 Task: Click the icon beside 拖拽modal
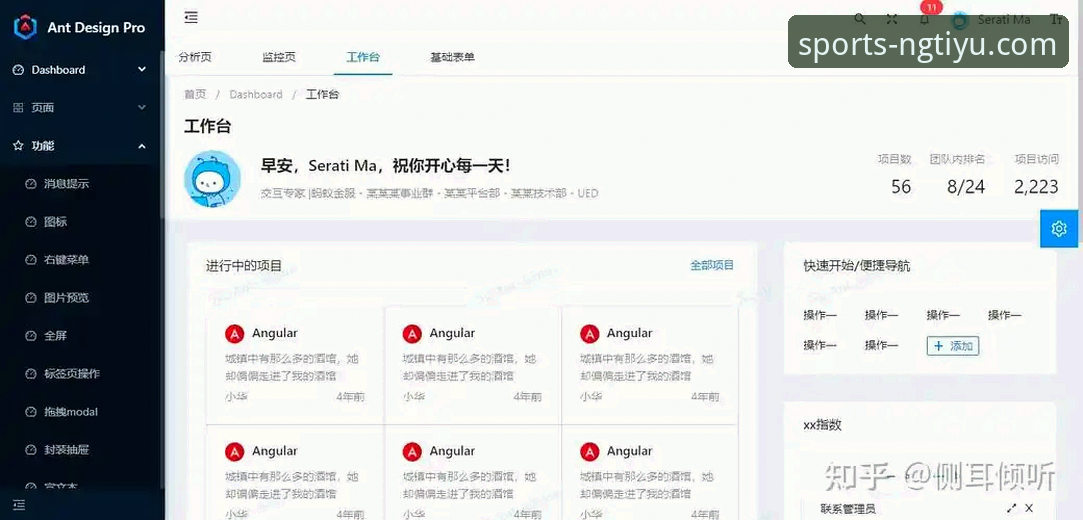point(30,412)
